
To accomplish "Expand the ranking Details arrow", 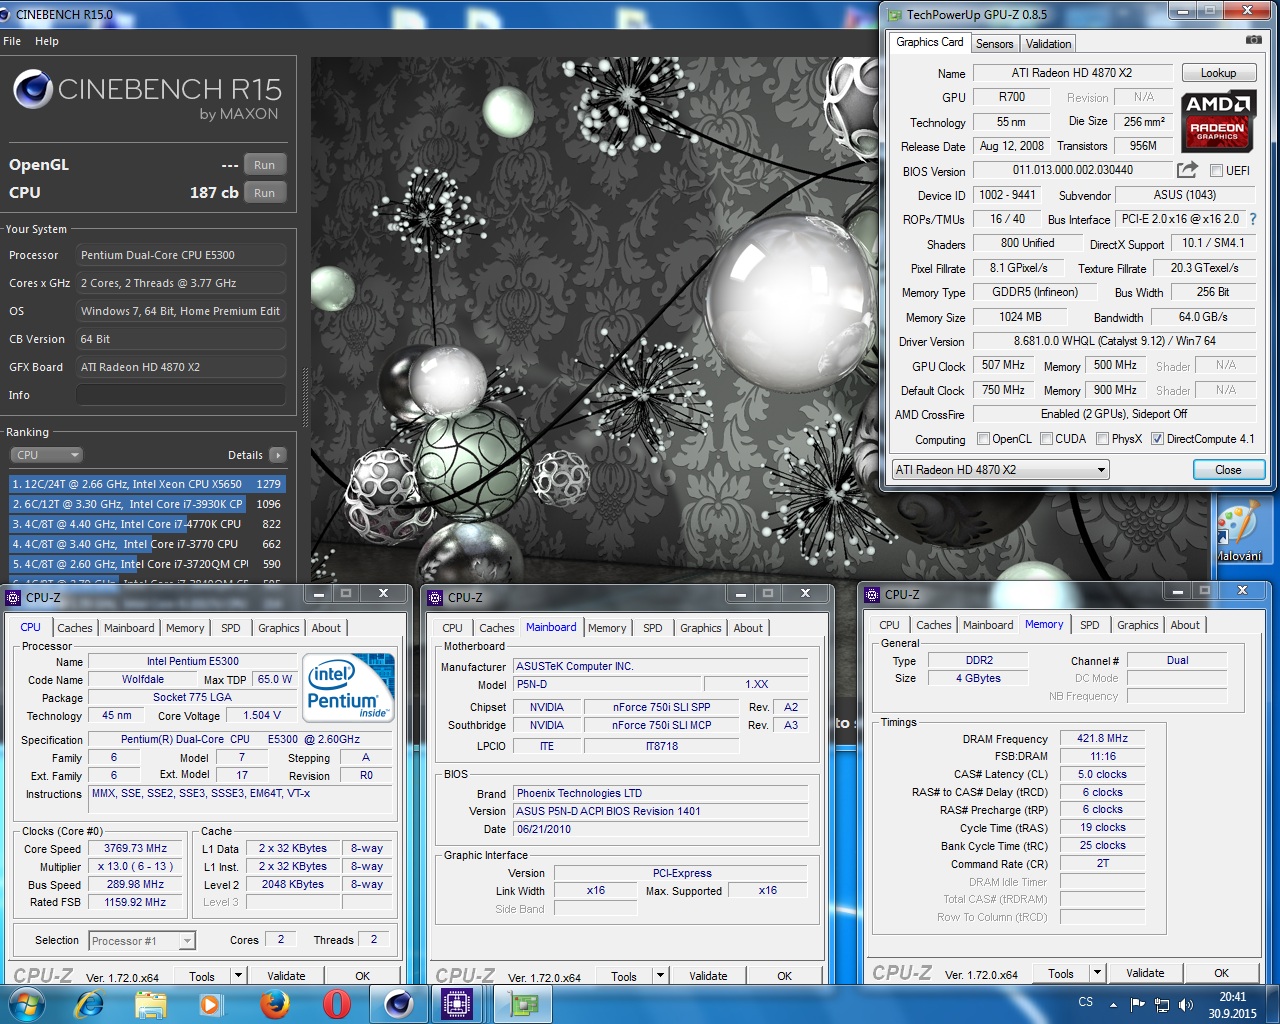I will pos(278,455).
